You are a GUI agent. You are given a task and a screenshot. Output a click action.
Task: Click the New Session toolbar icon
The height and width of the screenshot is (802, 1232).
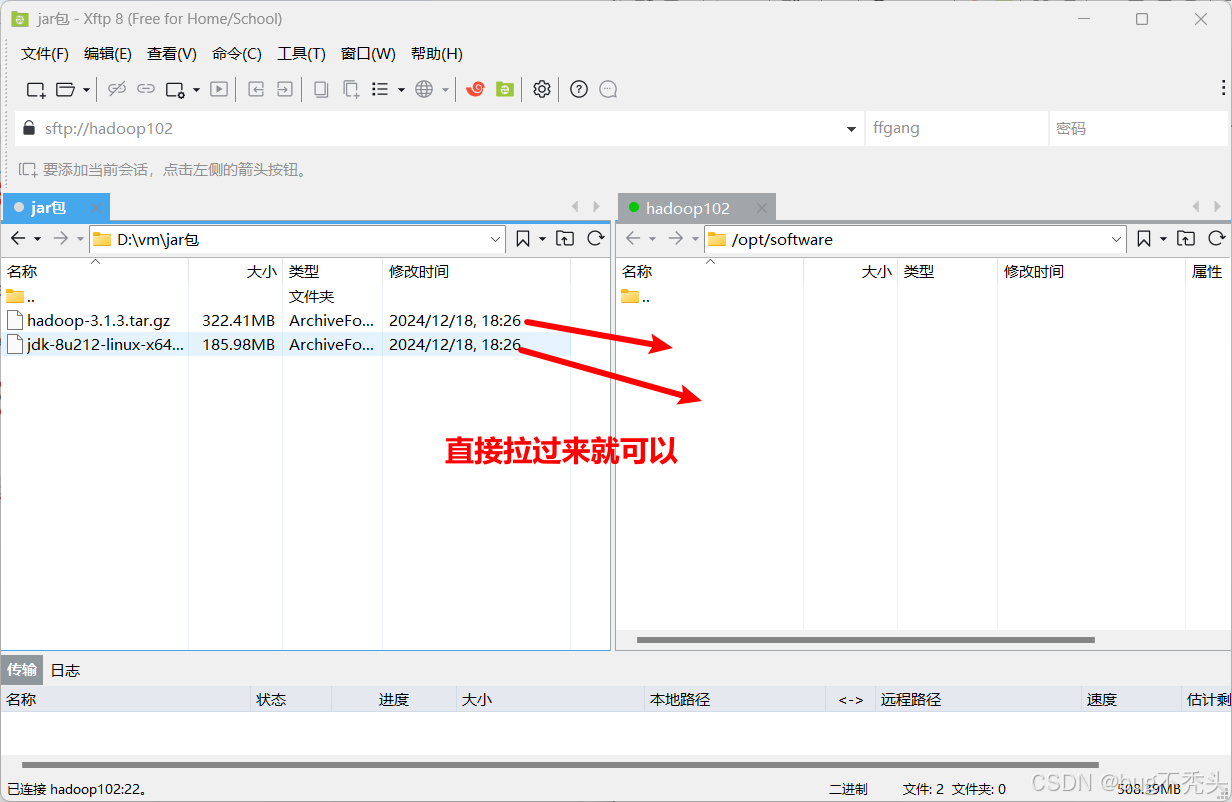[36, 89]
